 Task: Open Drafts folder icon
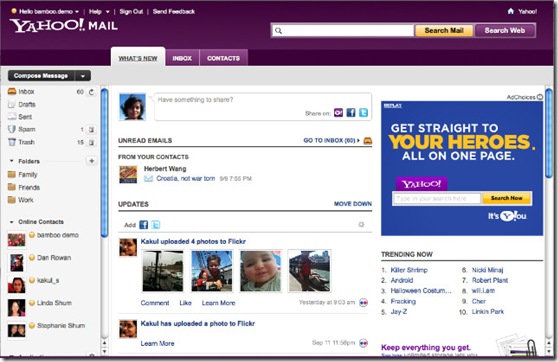point(12,104)
